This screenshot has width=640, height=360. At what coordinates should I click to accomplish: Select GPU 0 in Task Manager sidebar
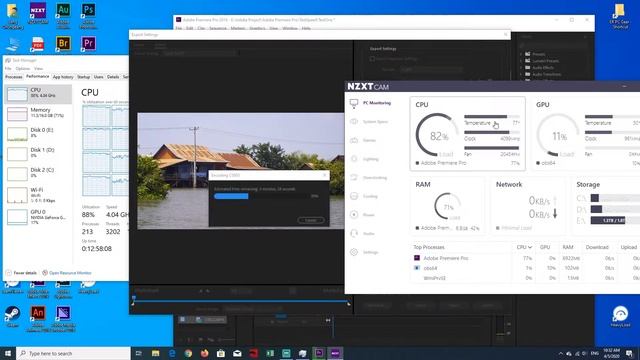[38, 216]
